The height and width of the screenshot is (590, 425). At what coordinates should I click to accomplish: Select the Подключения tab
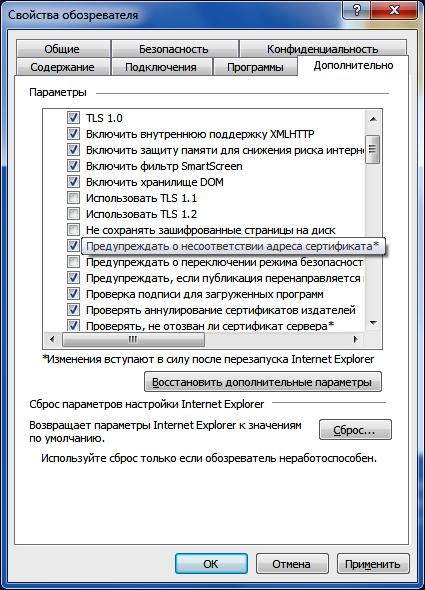(161, 67)
